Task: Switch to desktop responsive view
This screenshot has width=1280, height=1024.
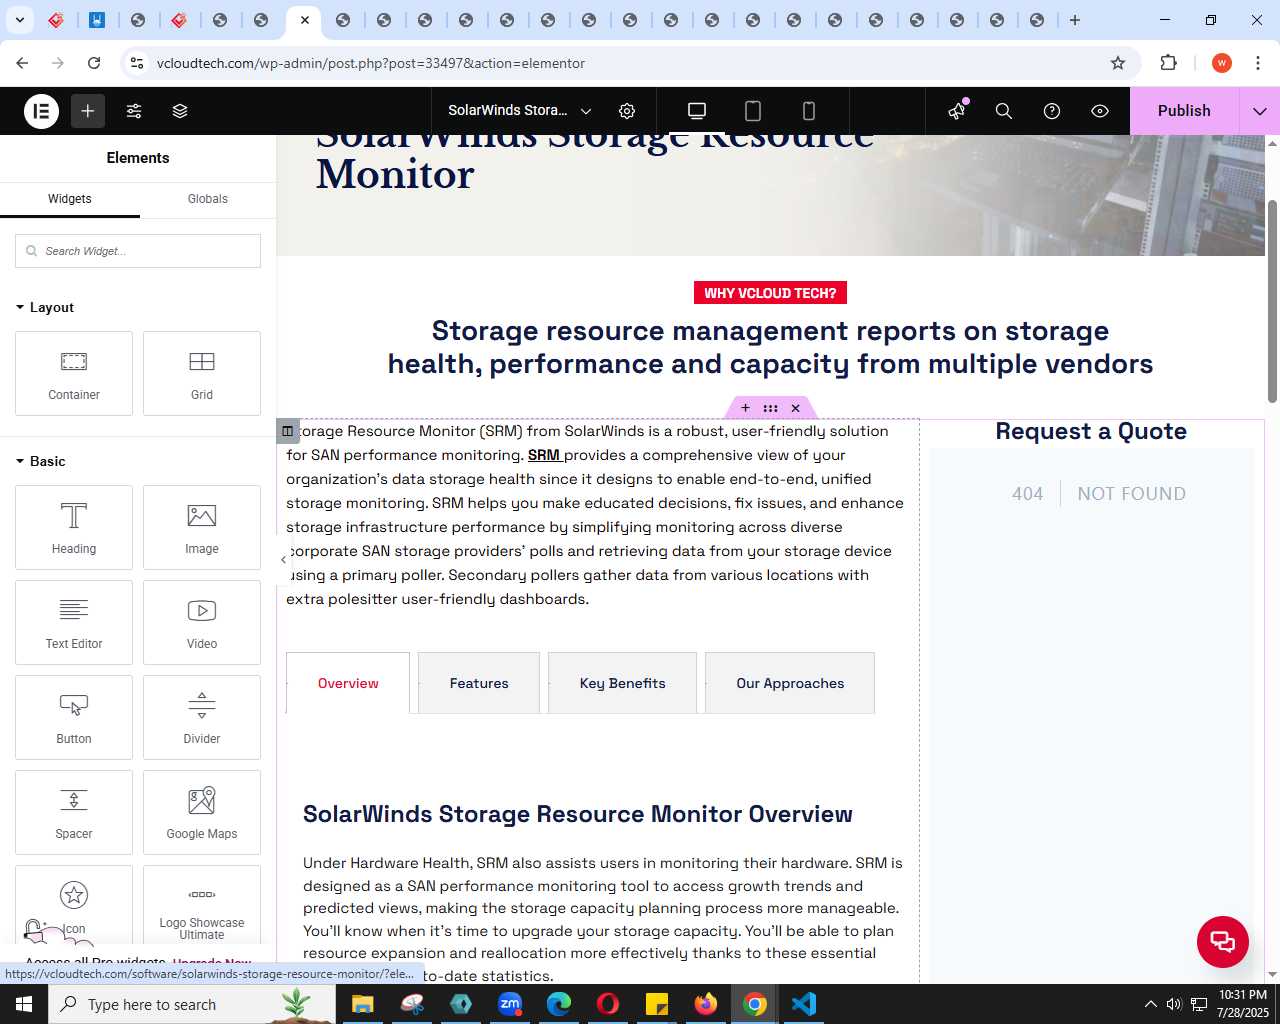Action: point(697,111)
